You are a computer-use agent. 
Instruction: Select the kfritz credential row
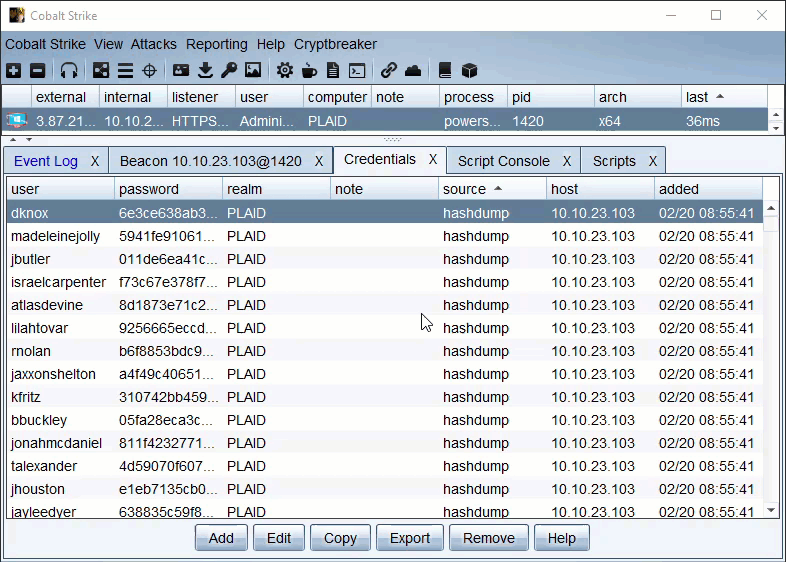tap(384, 397)
